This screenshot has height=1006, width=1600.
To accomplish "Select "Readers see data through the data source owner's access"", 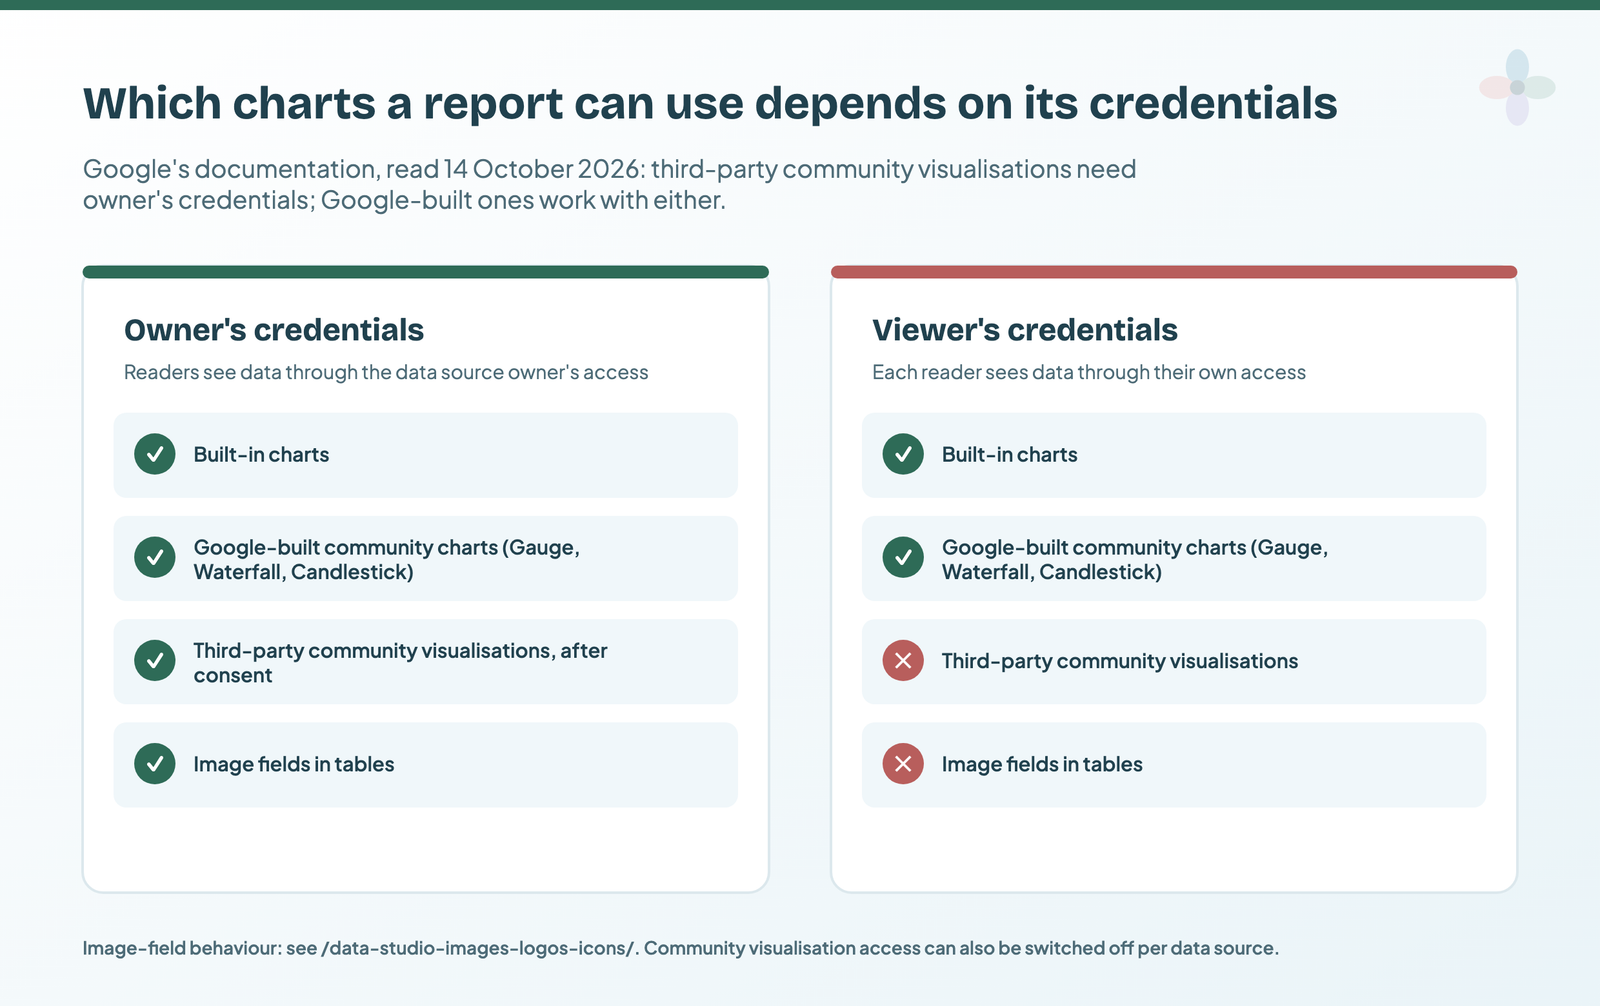I will tap(386, 372).
